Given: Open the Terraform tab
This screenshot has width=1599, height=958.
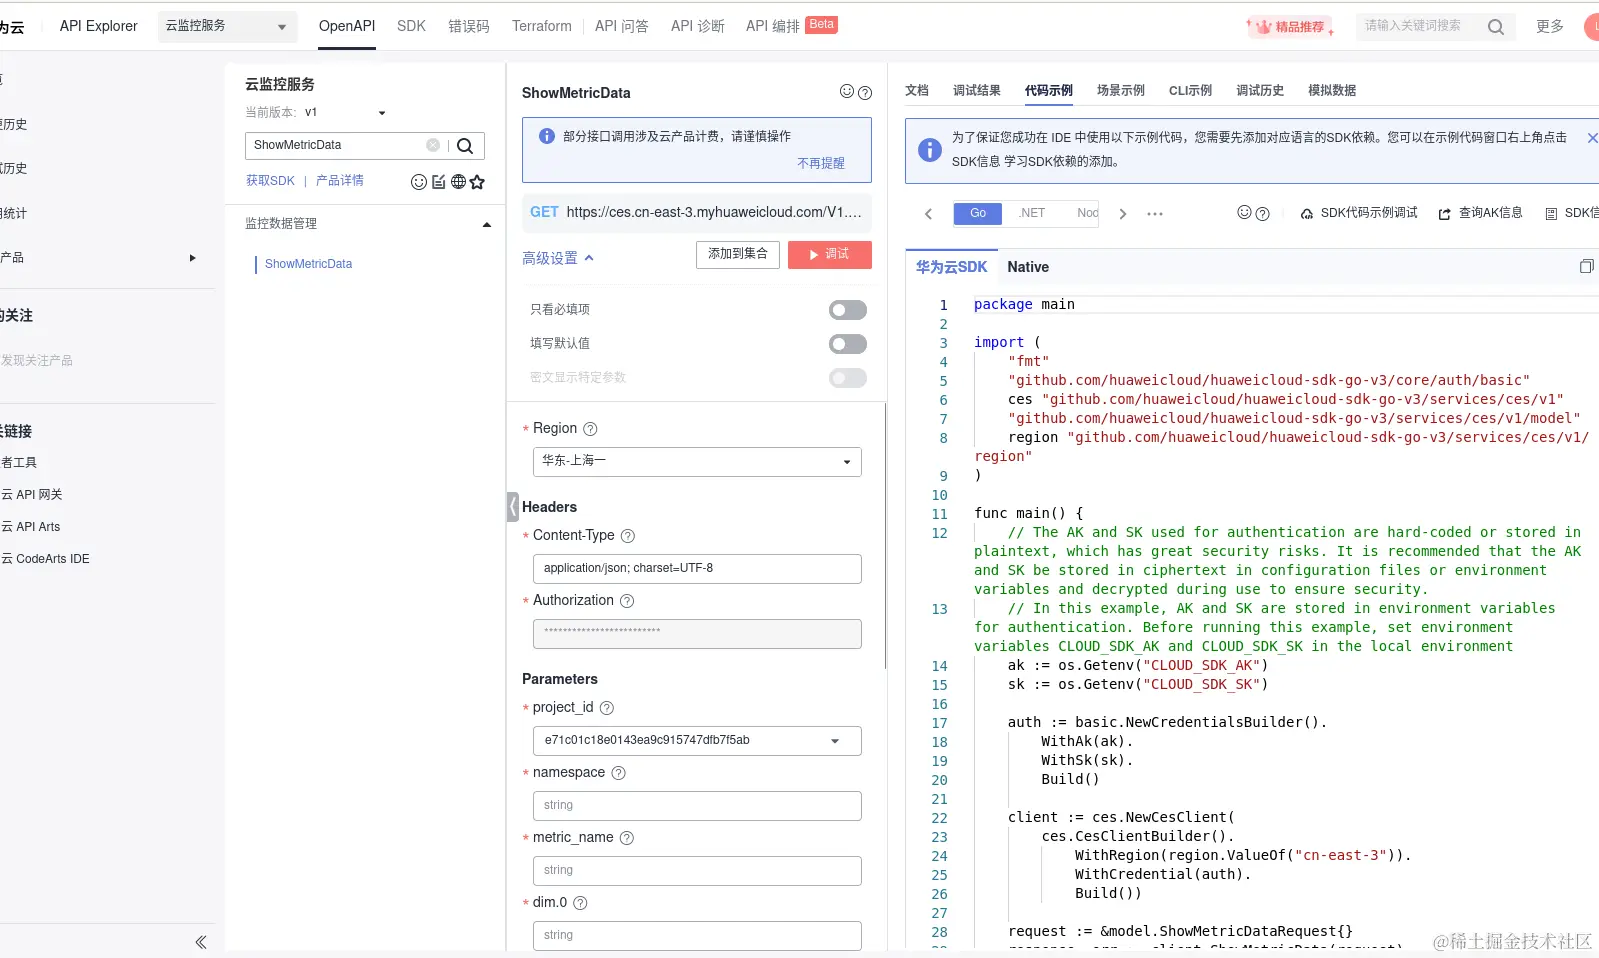Looking at the screenshot, I should tap(542, 26).
